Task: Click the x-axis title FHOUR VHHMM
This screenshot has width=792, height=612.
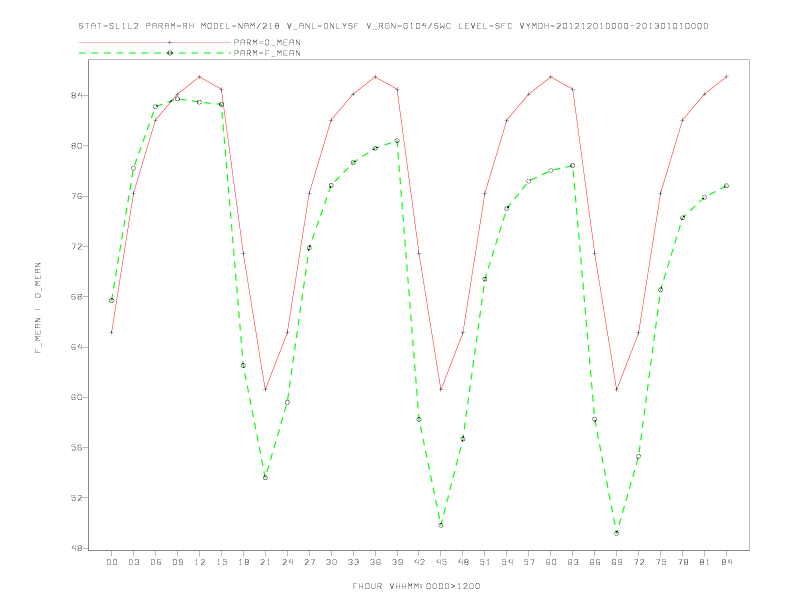Action: pyautogui.click(x=416, y=586)
